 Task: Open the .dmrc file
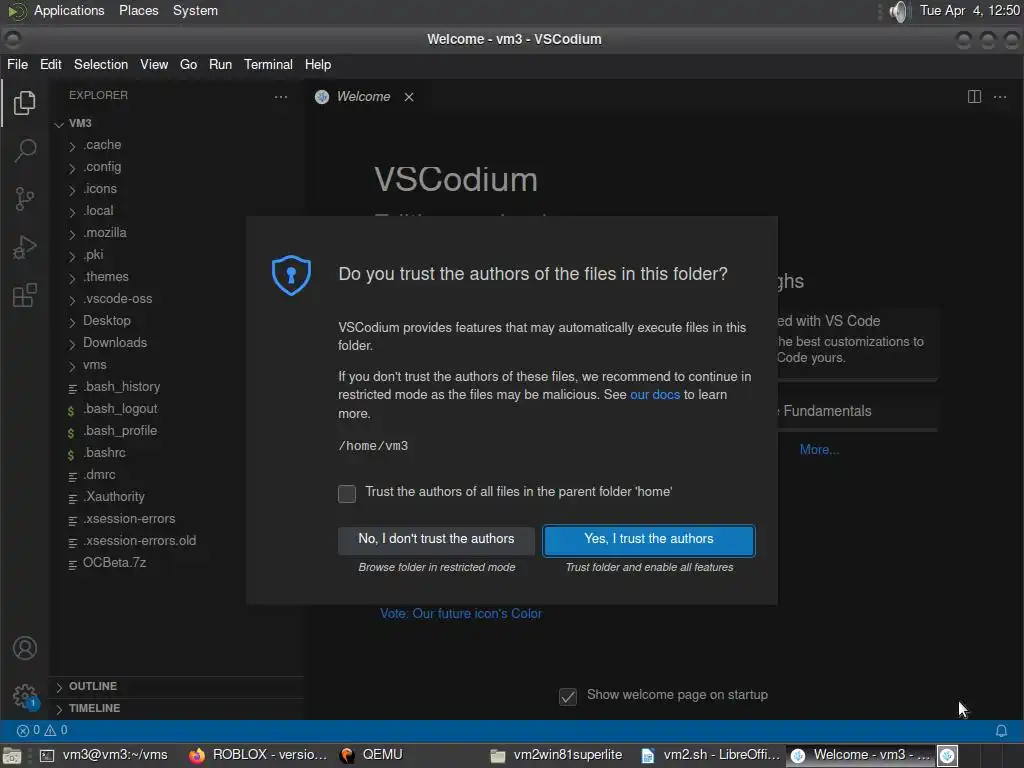tap(99, 475)
